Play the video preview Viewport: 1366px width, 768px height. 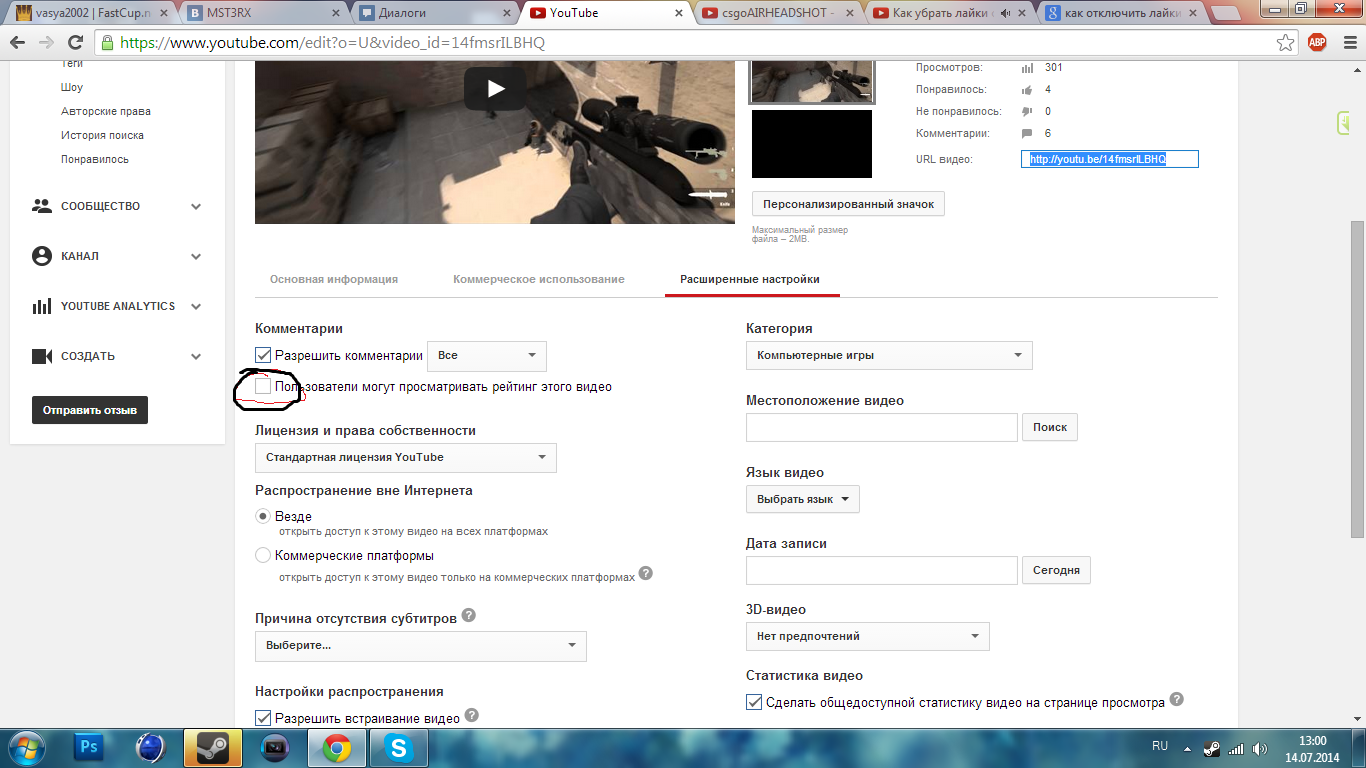pyautogui.click(x=495, y=89)
